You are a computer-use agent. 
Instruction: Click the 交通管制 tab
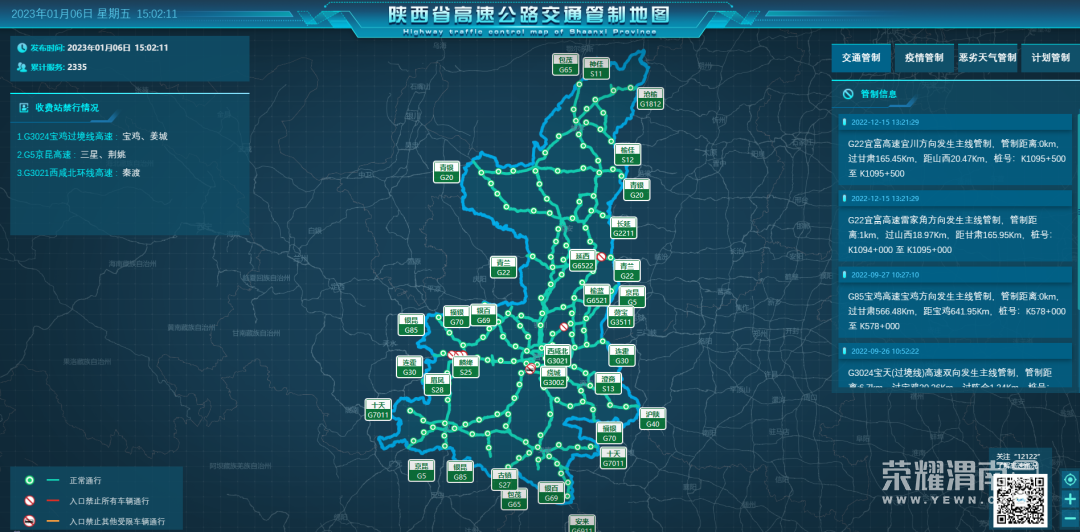[861, 58]
